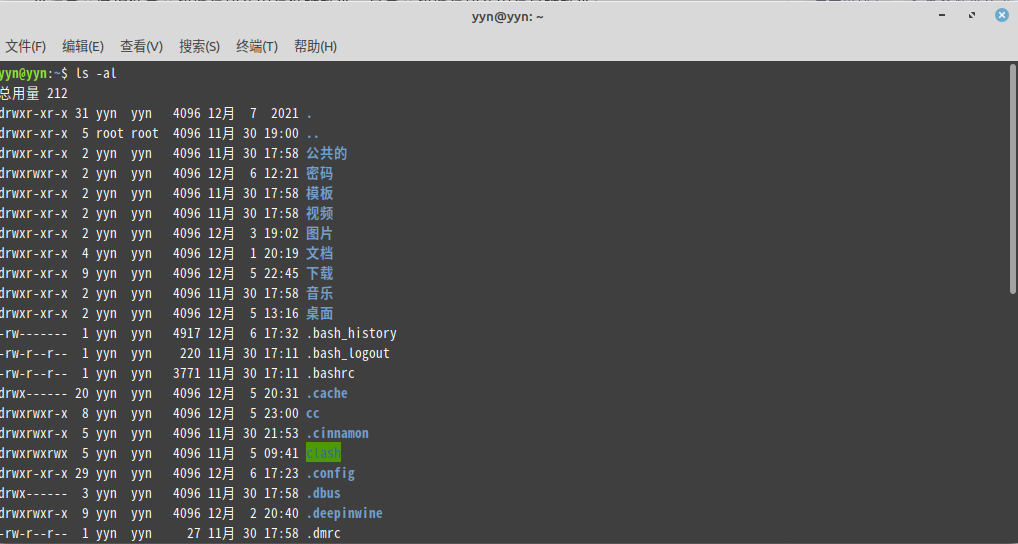Open the 终端(T) menu

tap(256, 46)
